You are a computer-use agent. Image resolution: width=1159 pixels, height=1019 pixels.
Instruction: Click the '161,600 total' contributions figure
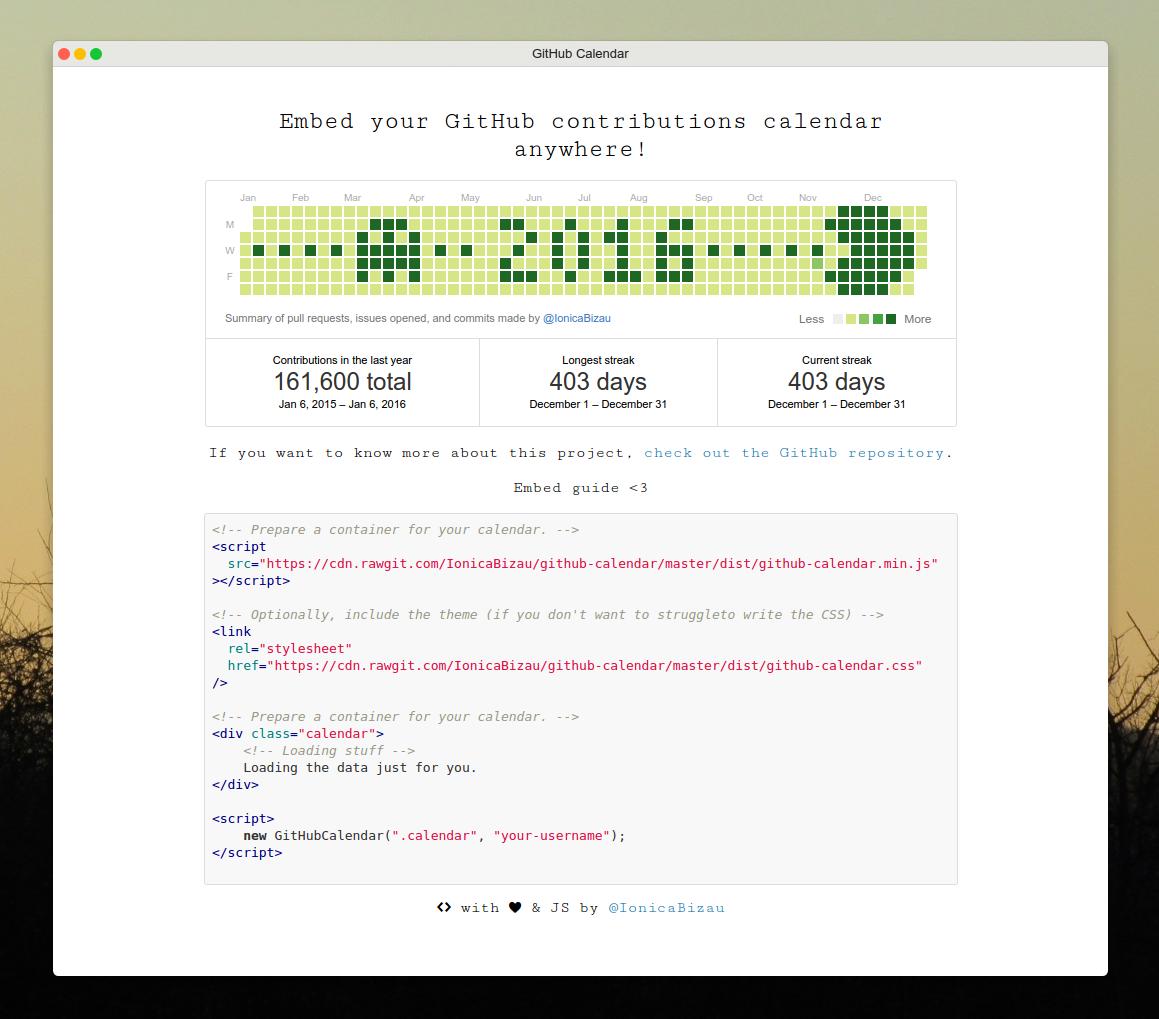pyautogui.click(x=342, y=381)
